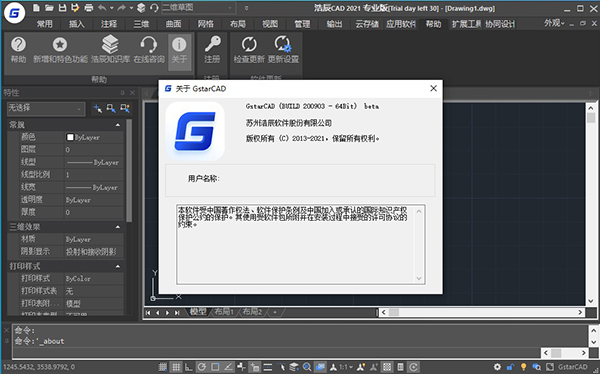Open the 常用 ribbon tab

[x=44, y=24]
